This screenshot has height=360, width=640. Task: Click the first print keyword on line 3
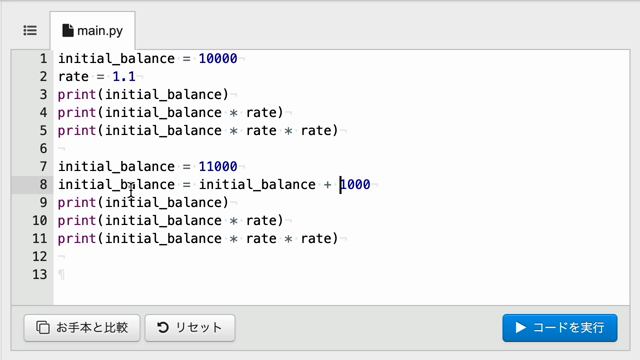[77, 95]
